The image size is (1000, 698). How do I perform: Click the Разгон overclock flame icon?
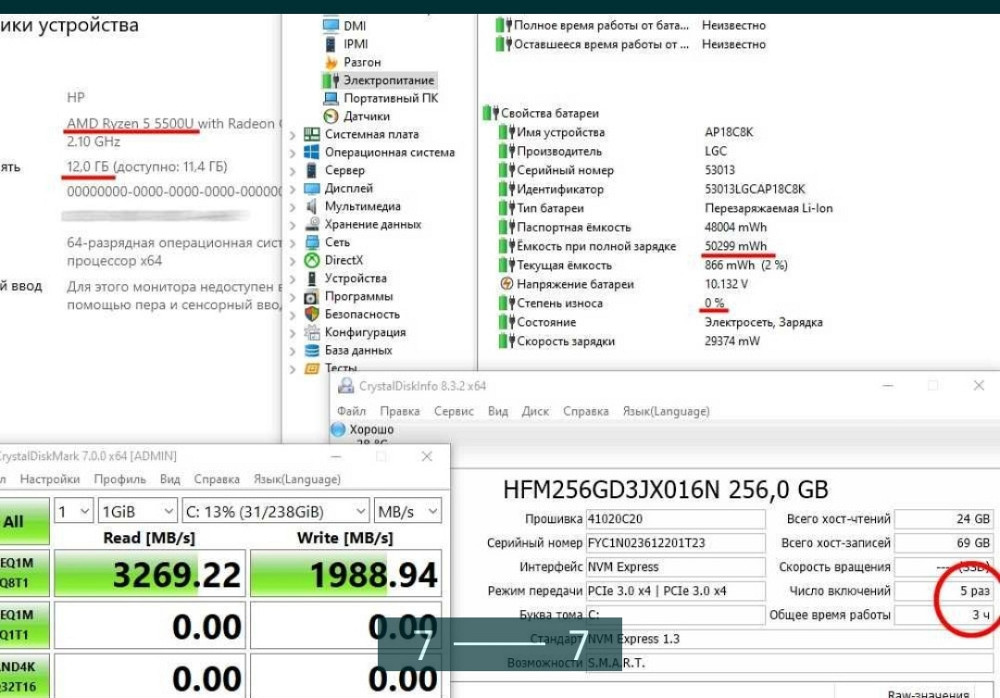331,62
